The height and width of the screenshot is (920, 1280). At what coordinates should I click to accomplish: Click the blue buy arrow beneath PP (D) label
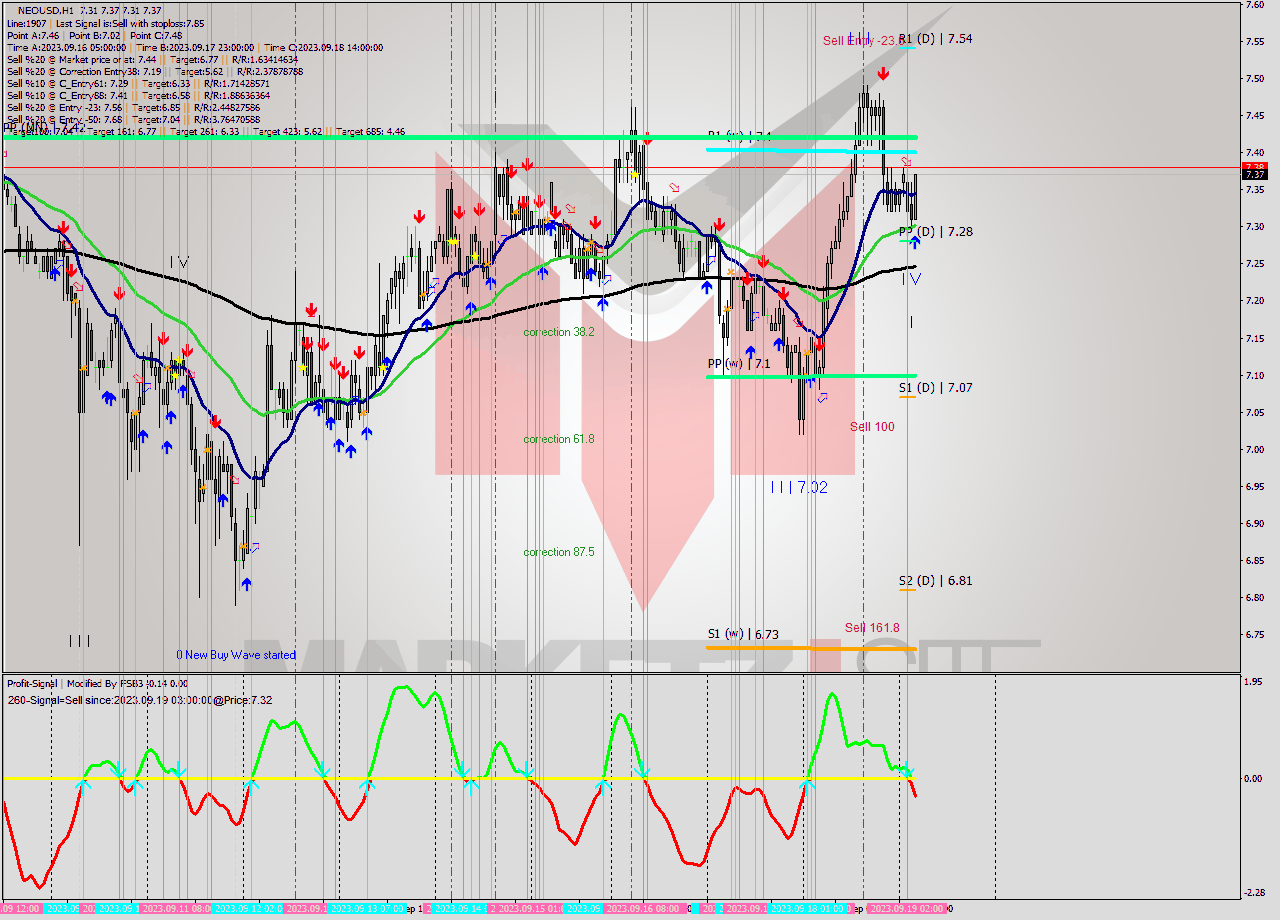coord(914,242)
